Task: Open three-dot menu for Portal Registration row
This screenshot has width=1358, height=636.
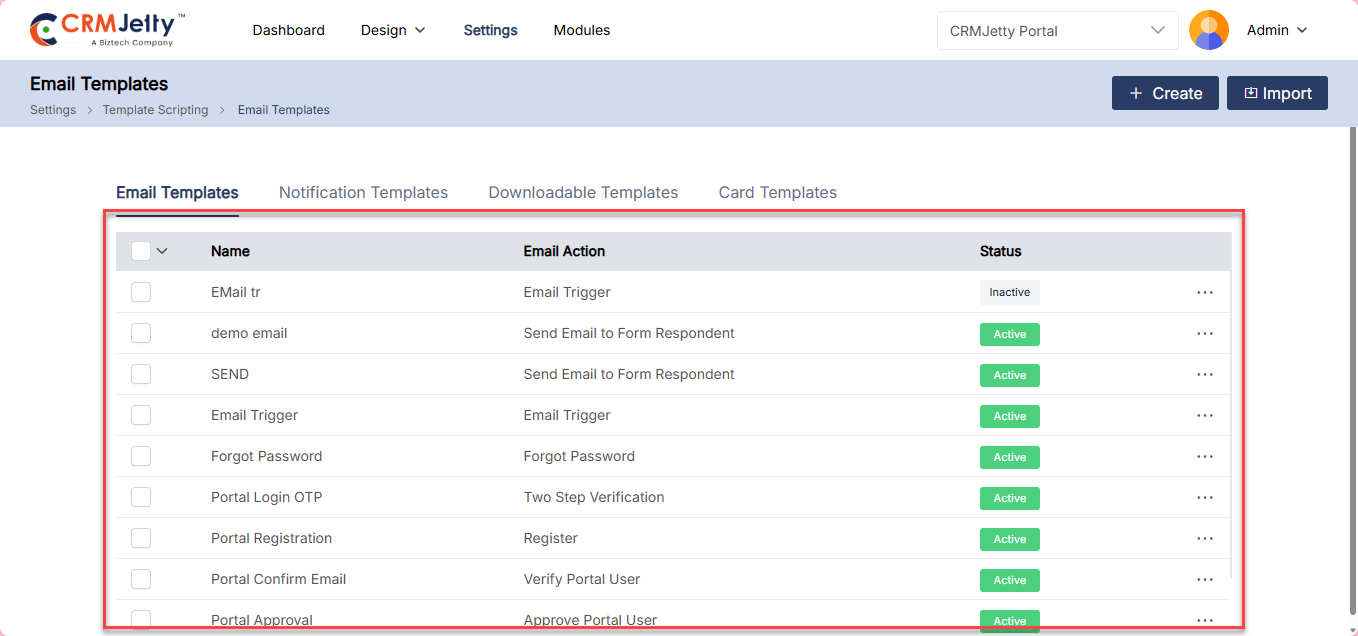Action: [x=1204, y=538]
